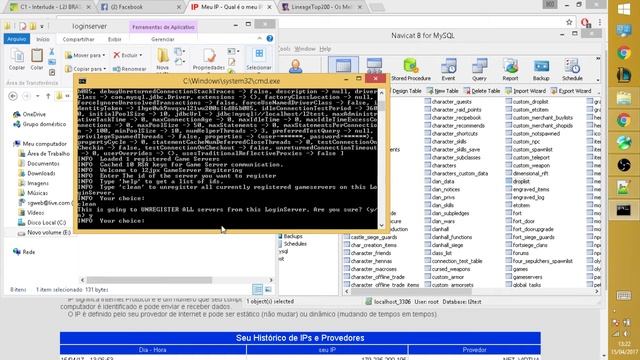Click Delete Table in Navicat
This screenshot has height=360, width=640.
click(482, 91)
